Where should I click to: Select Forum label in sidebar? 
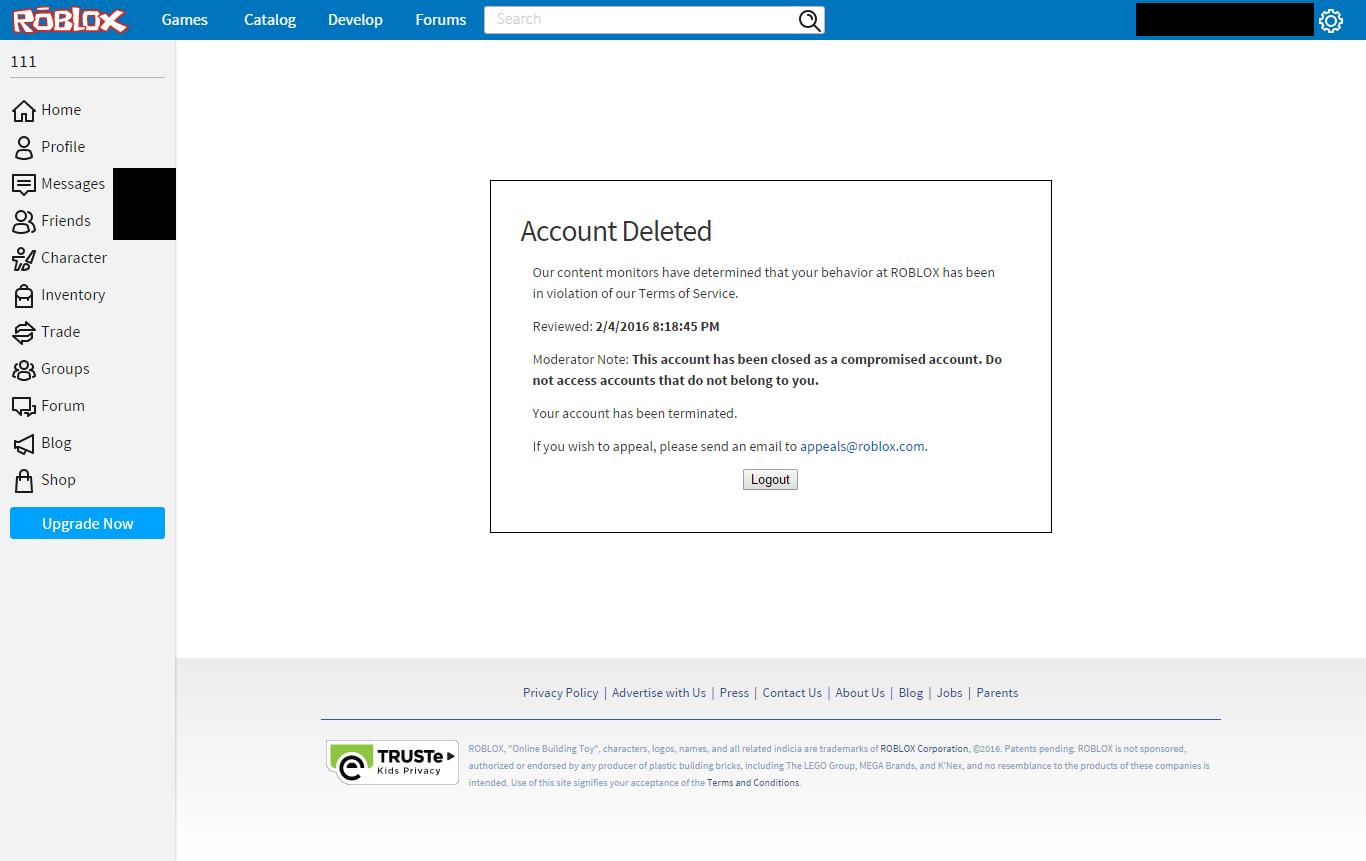(x=63, y=406)
